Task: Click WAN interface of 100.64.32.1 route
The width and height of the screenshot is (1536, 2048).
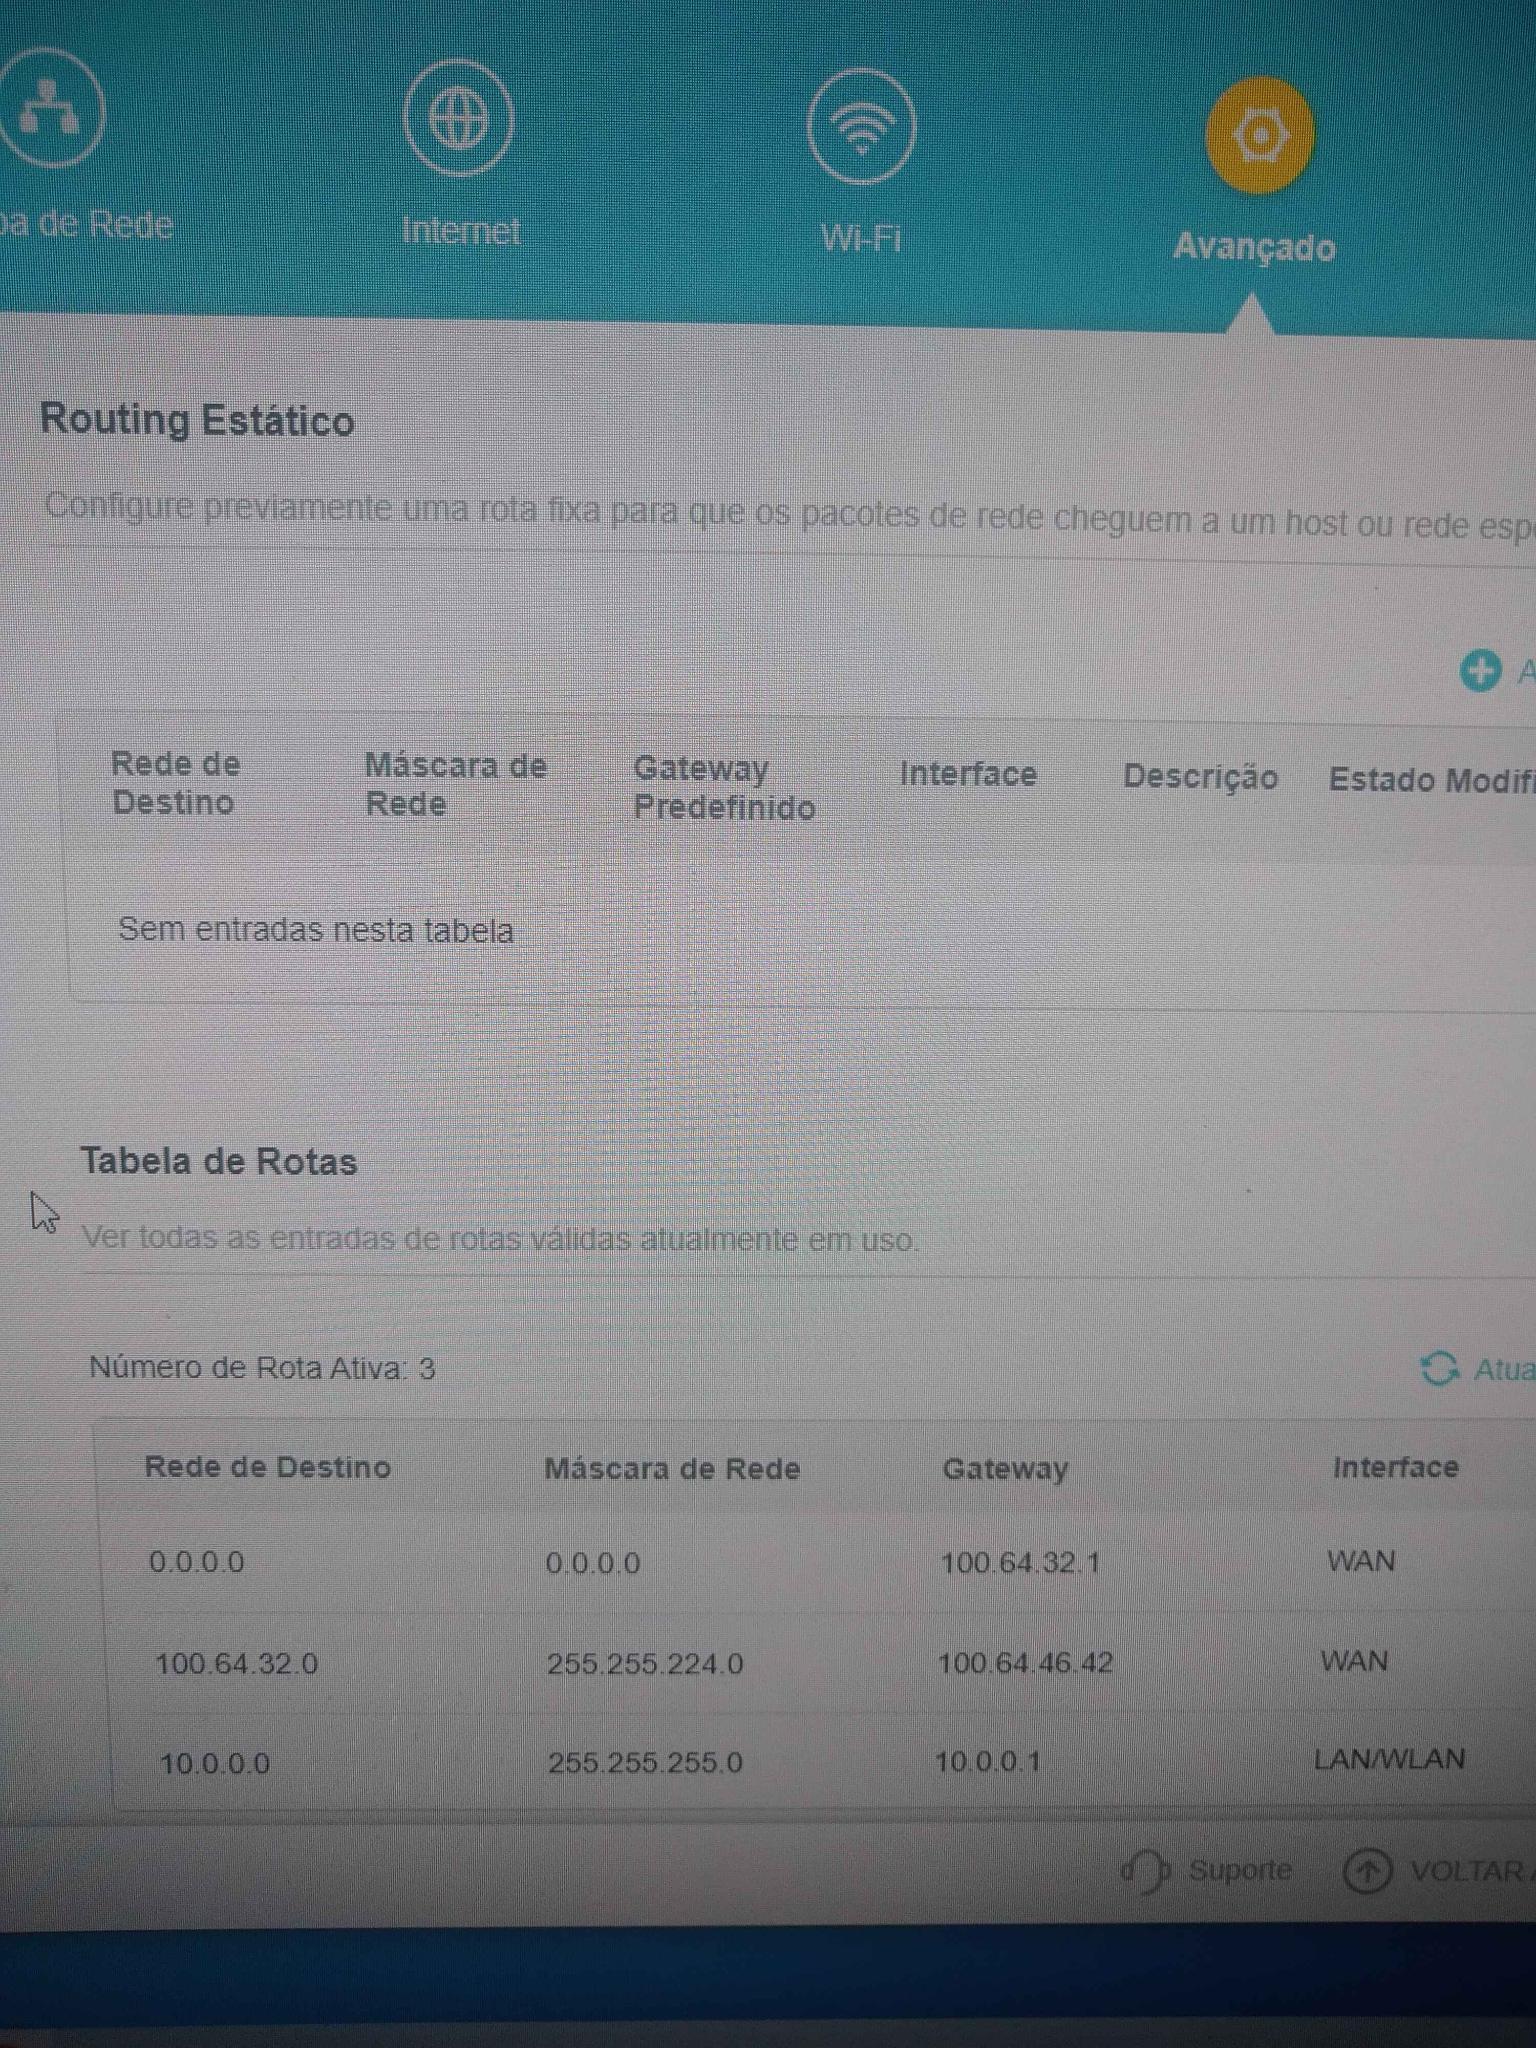Action: coord(1361,1561)
